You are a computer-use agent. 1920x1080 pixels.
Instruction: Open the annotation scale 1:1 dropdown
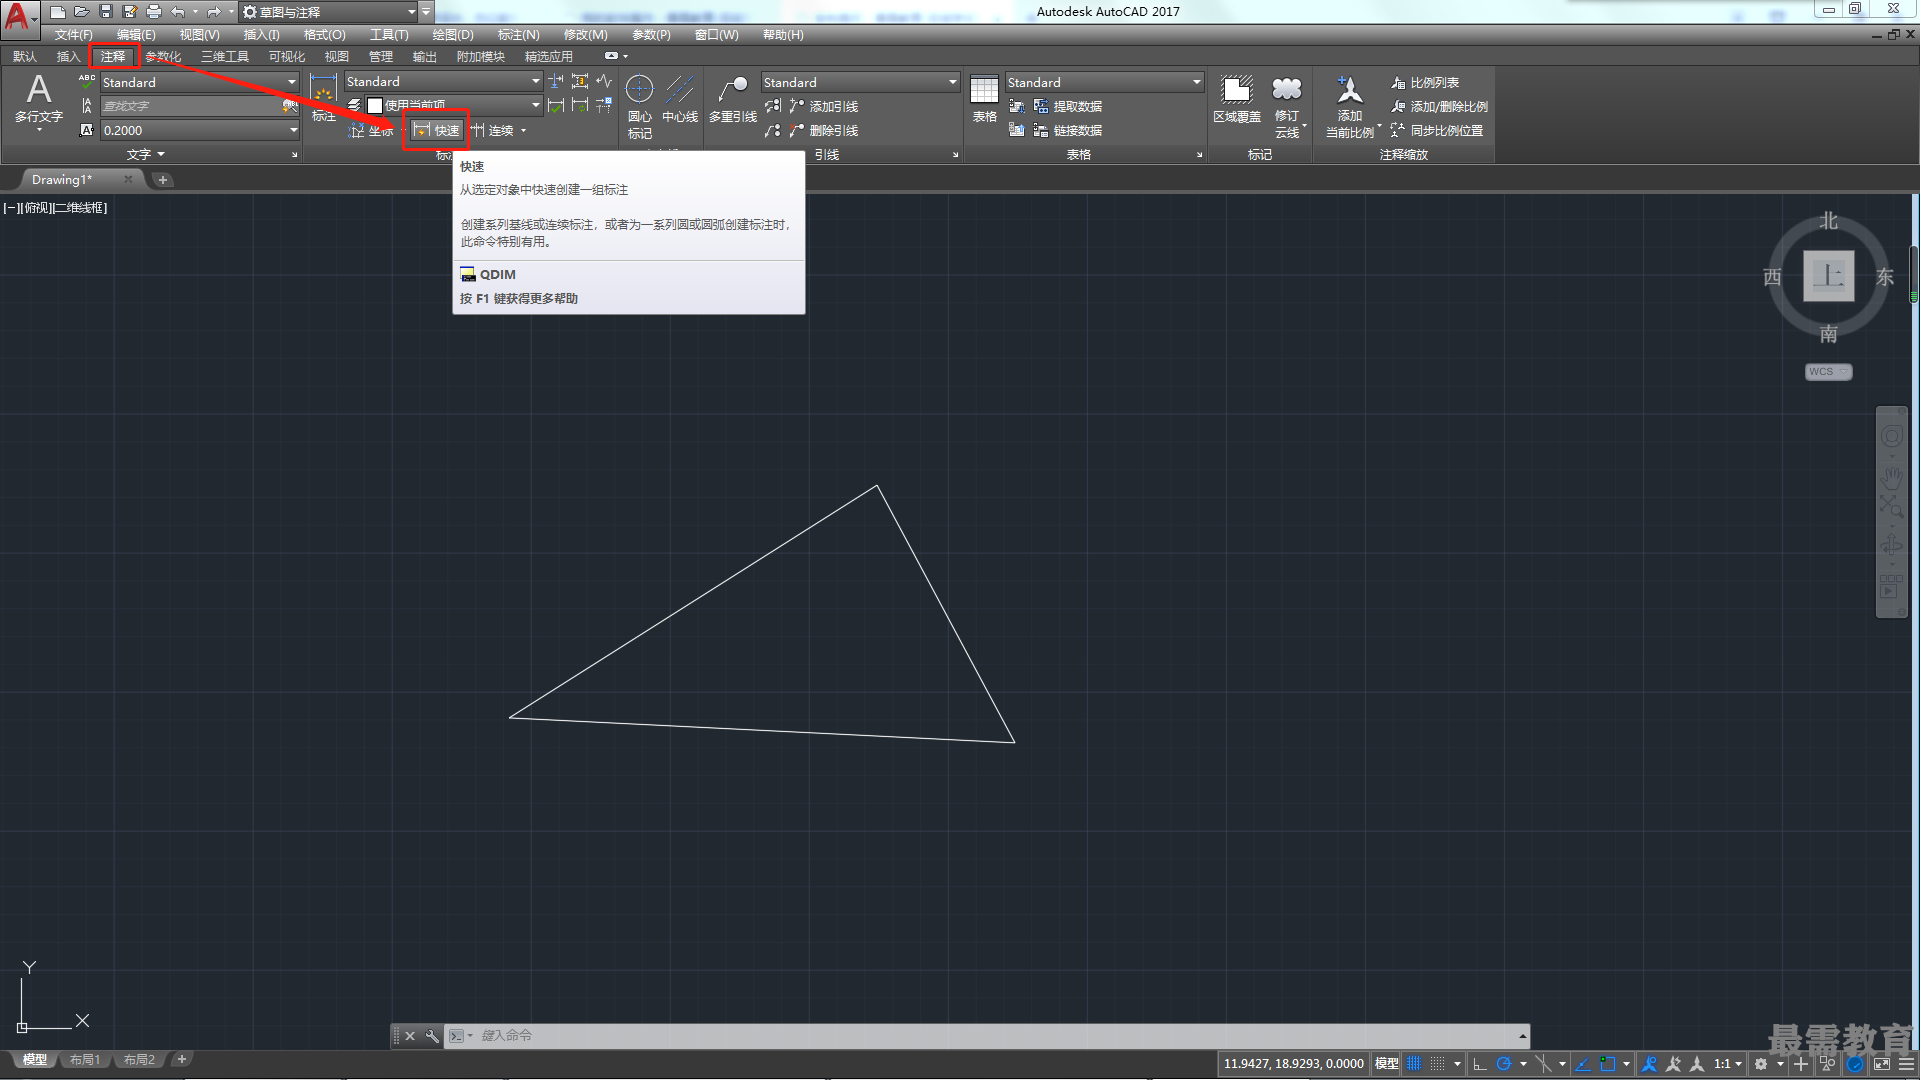coord(1727,1064)
